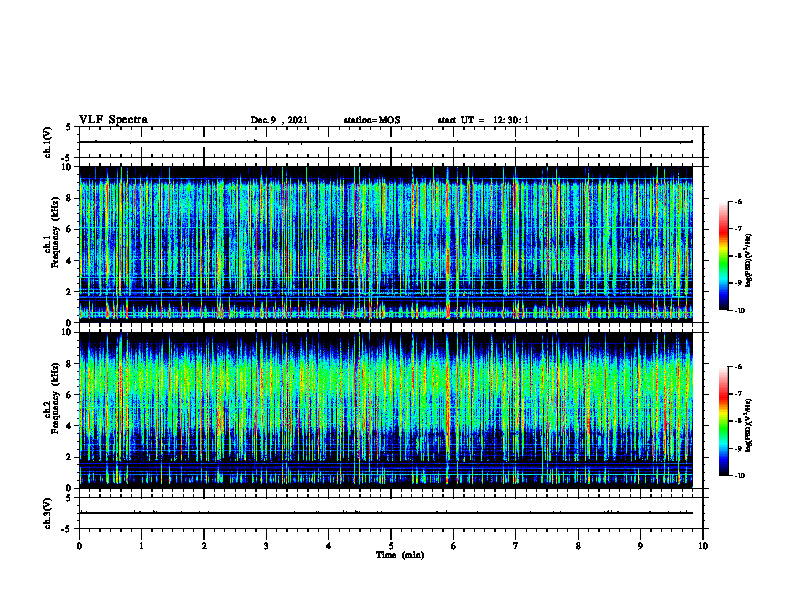Click the ch.2 frequency axis tick "8"
This screenshot has height=612, width=792.
pos(70,364)
